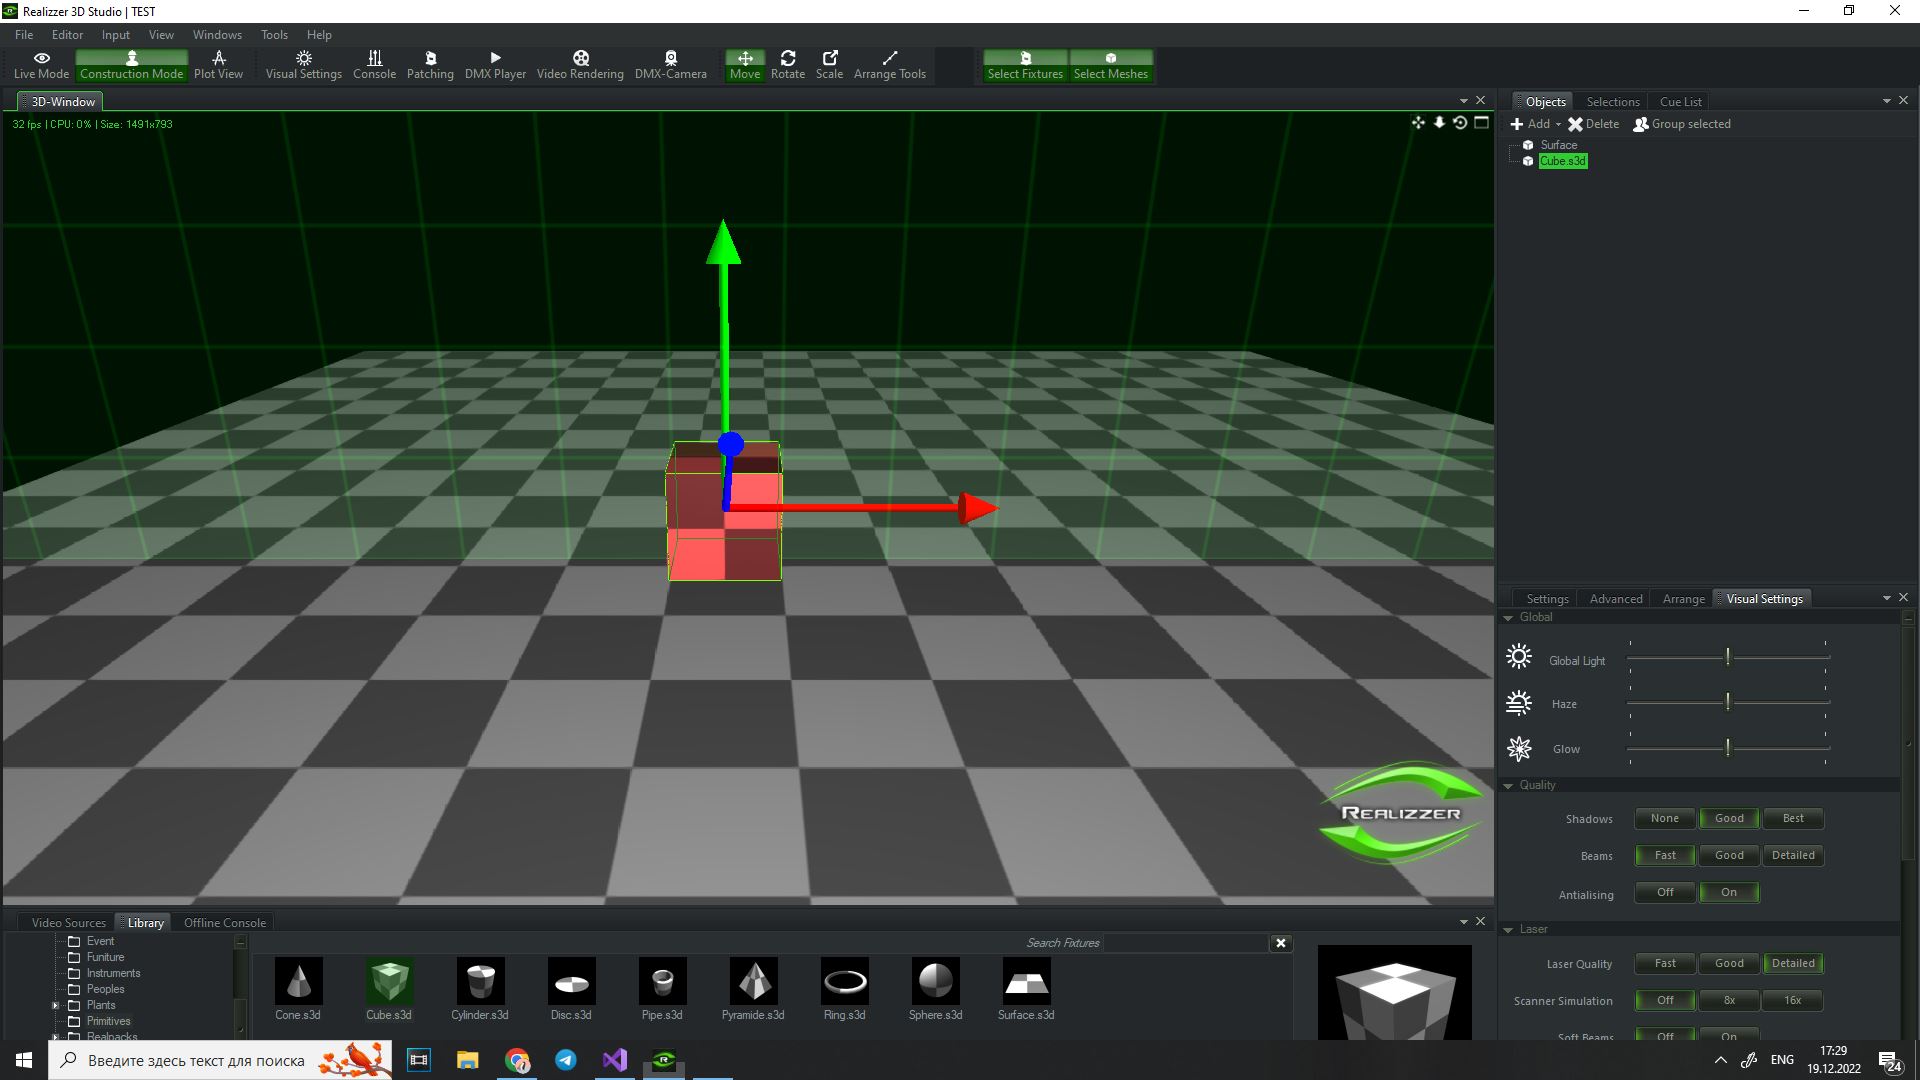This screenshot has width=1920, height=1080.
Task: Open the Patching tool
Action: tap(430, 65)
